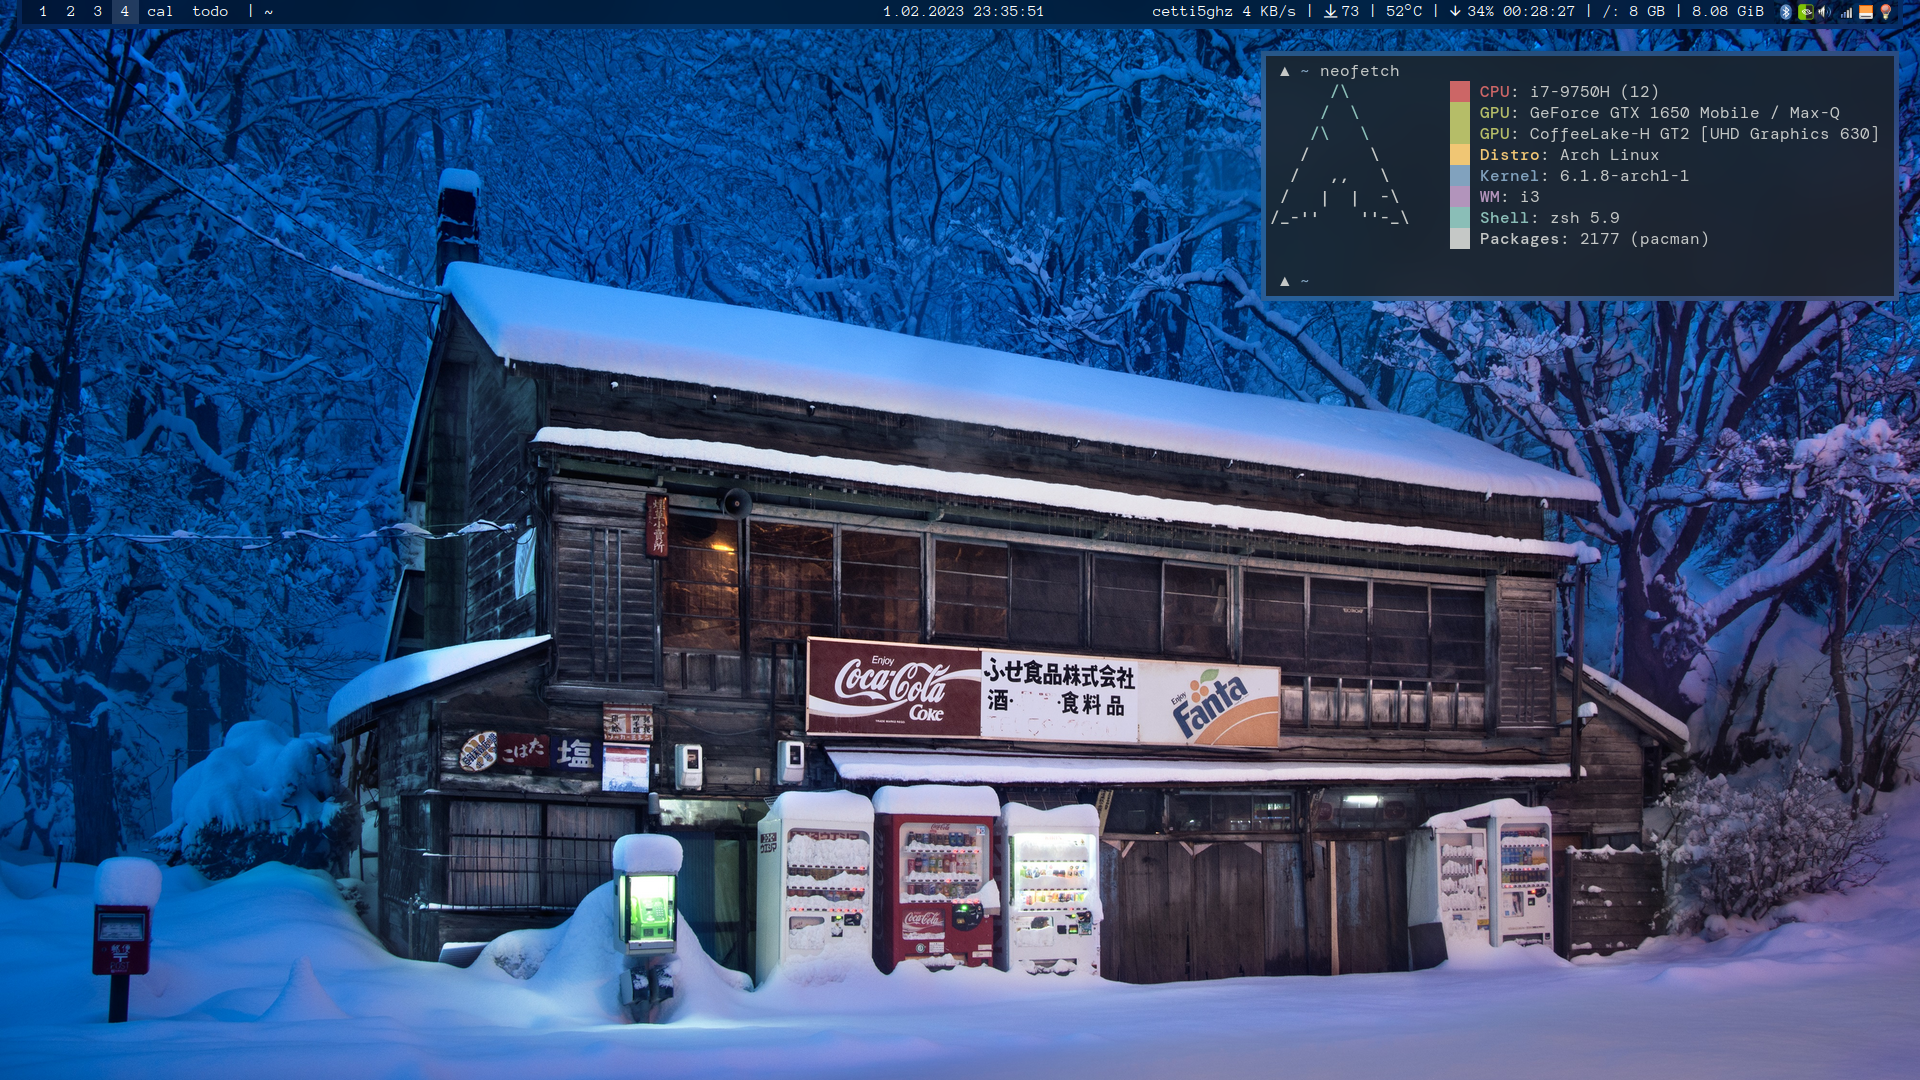Click the cetti5ghz Wi-Fi status
Image resolution: width=1920 pixels, height=1080 pixels.
(x=1192, y=12)
